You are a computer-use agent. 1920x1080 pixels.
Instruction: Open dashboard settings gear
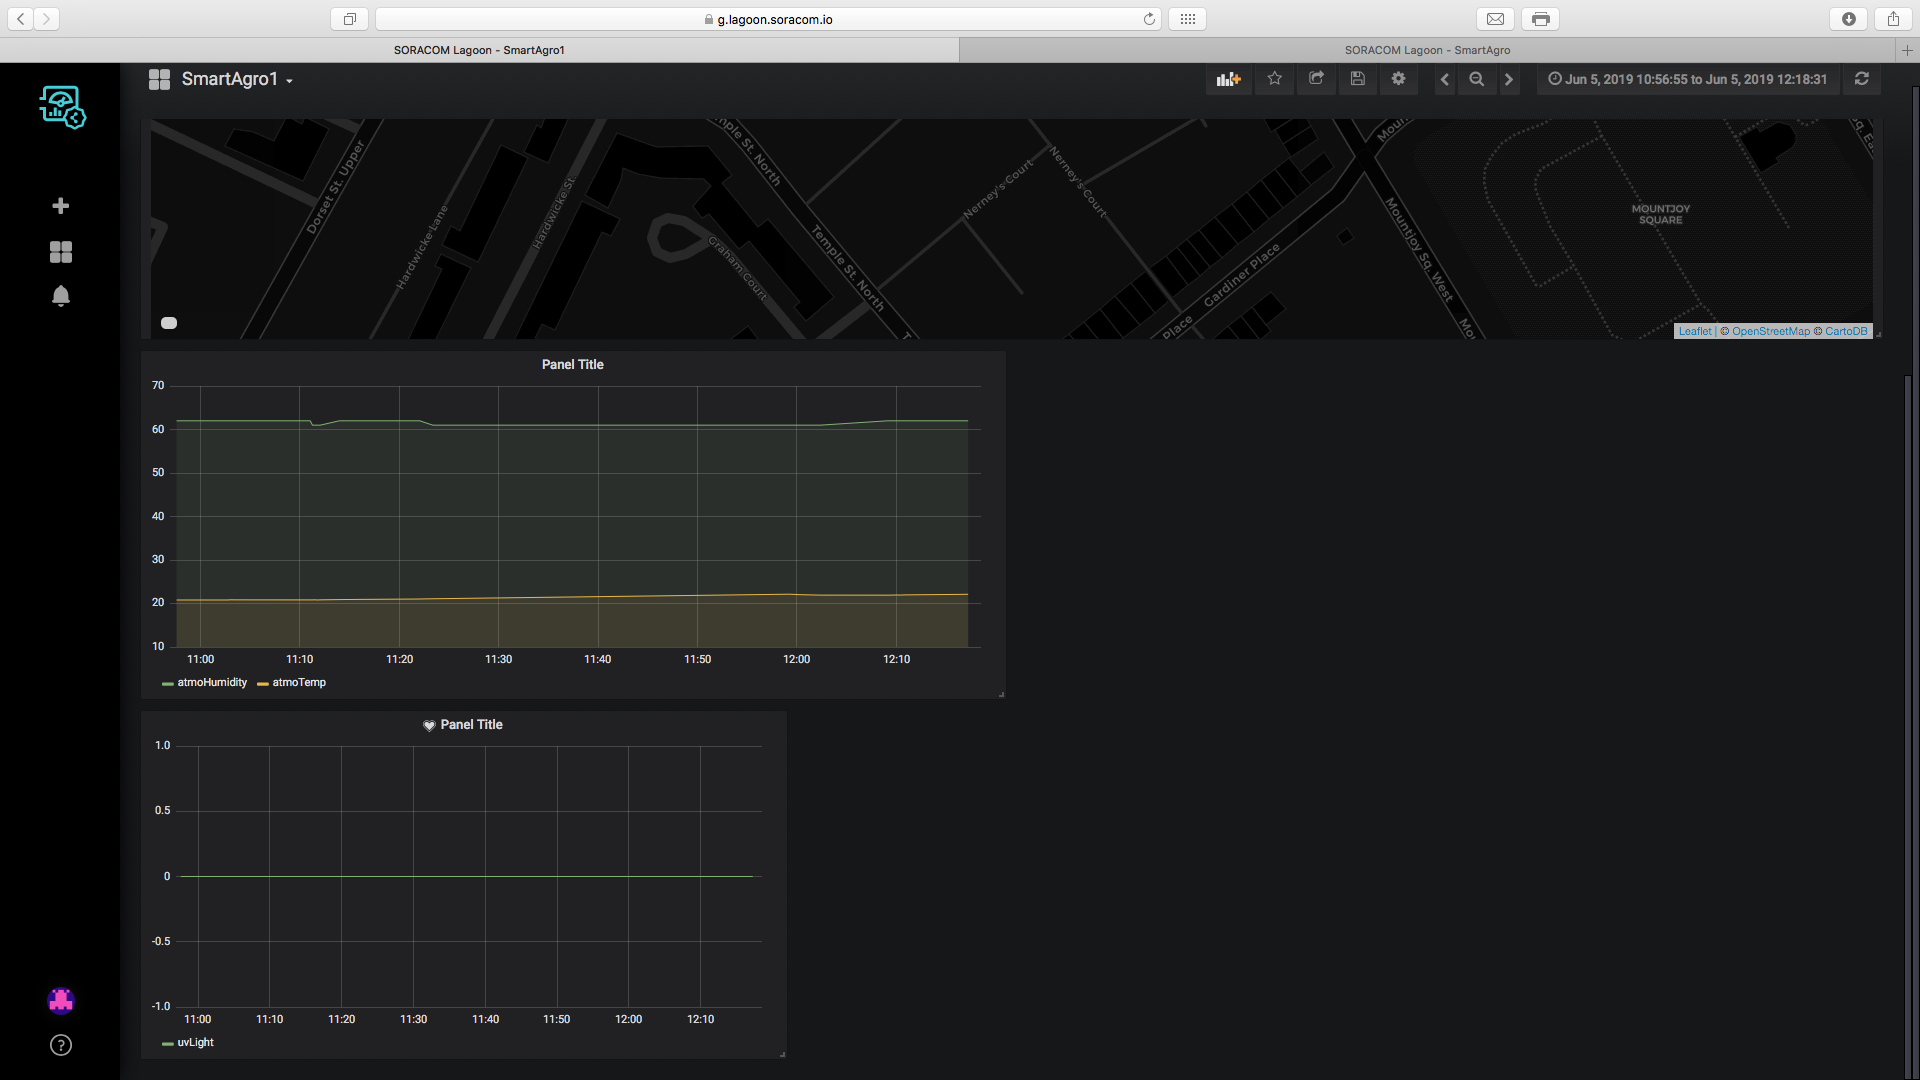[1398, 79]
